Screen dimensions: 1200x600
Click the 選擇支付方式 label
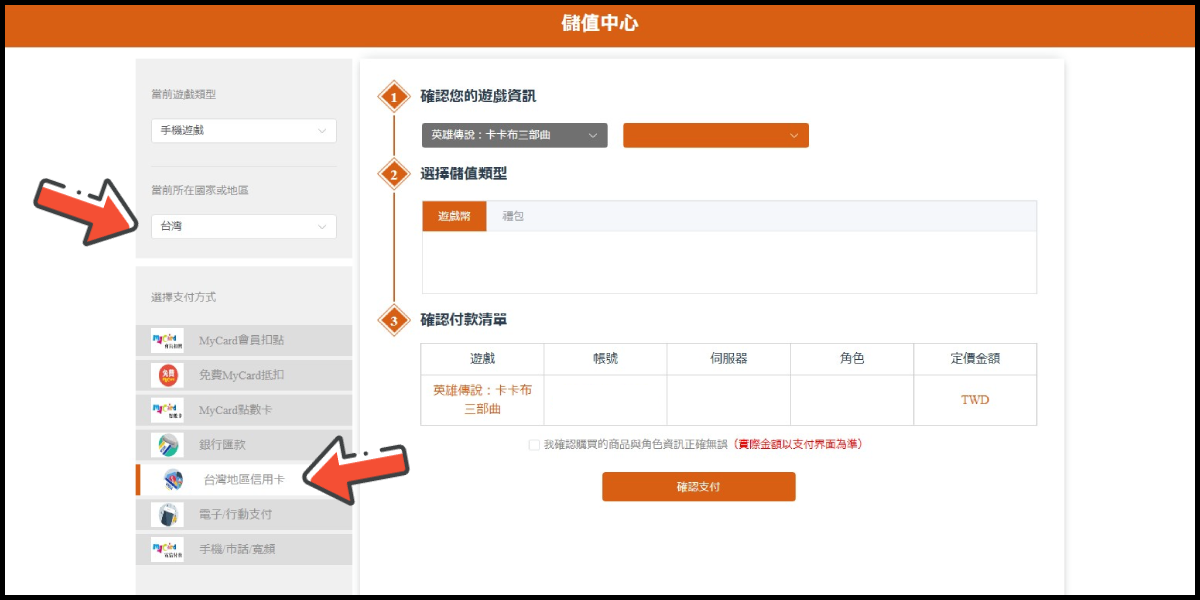pos(183,297)
